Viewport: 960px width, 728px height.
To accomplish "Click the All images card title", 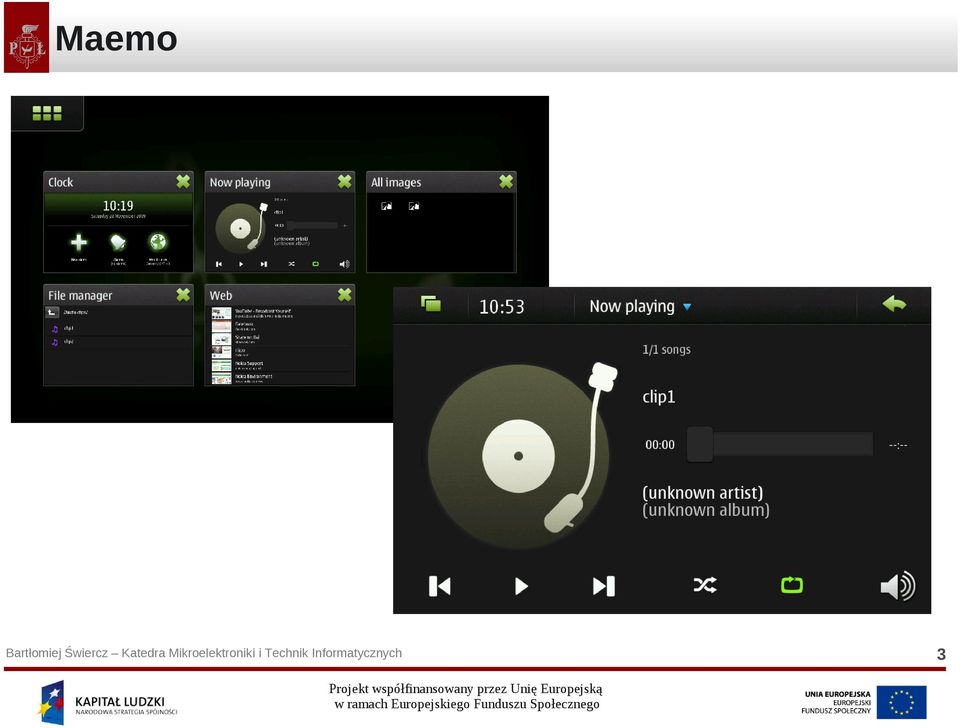I will tap(396, 182).
